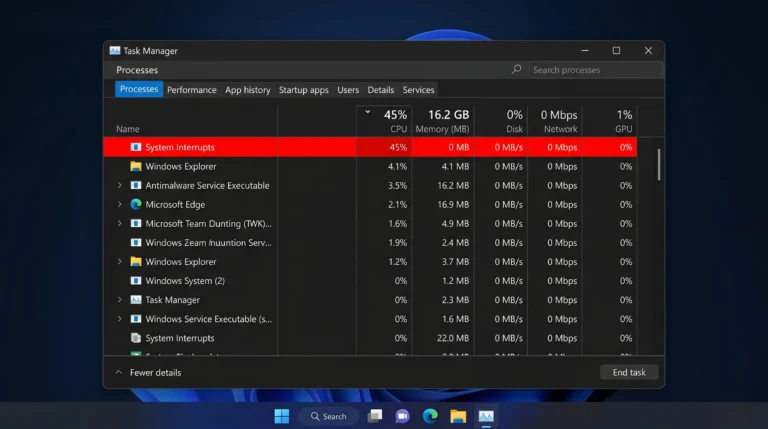Click the Antimalware Service Executable icon
The image size is (768, 429).
point(136,185)
